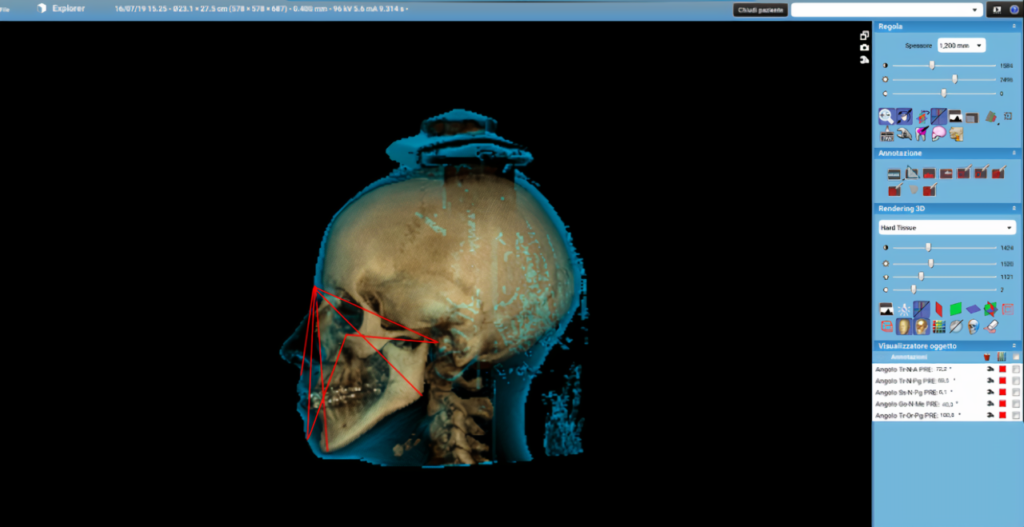This screenshot has height=527, width=1024.
Task: Click the Regola slider showing value 0
Action: [x=944, y=93]
